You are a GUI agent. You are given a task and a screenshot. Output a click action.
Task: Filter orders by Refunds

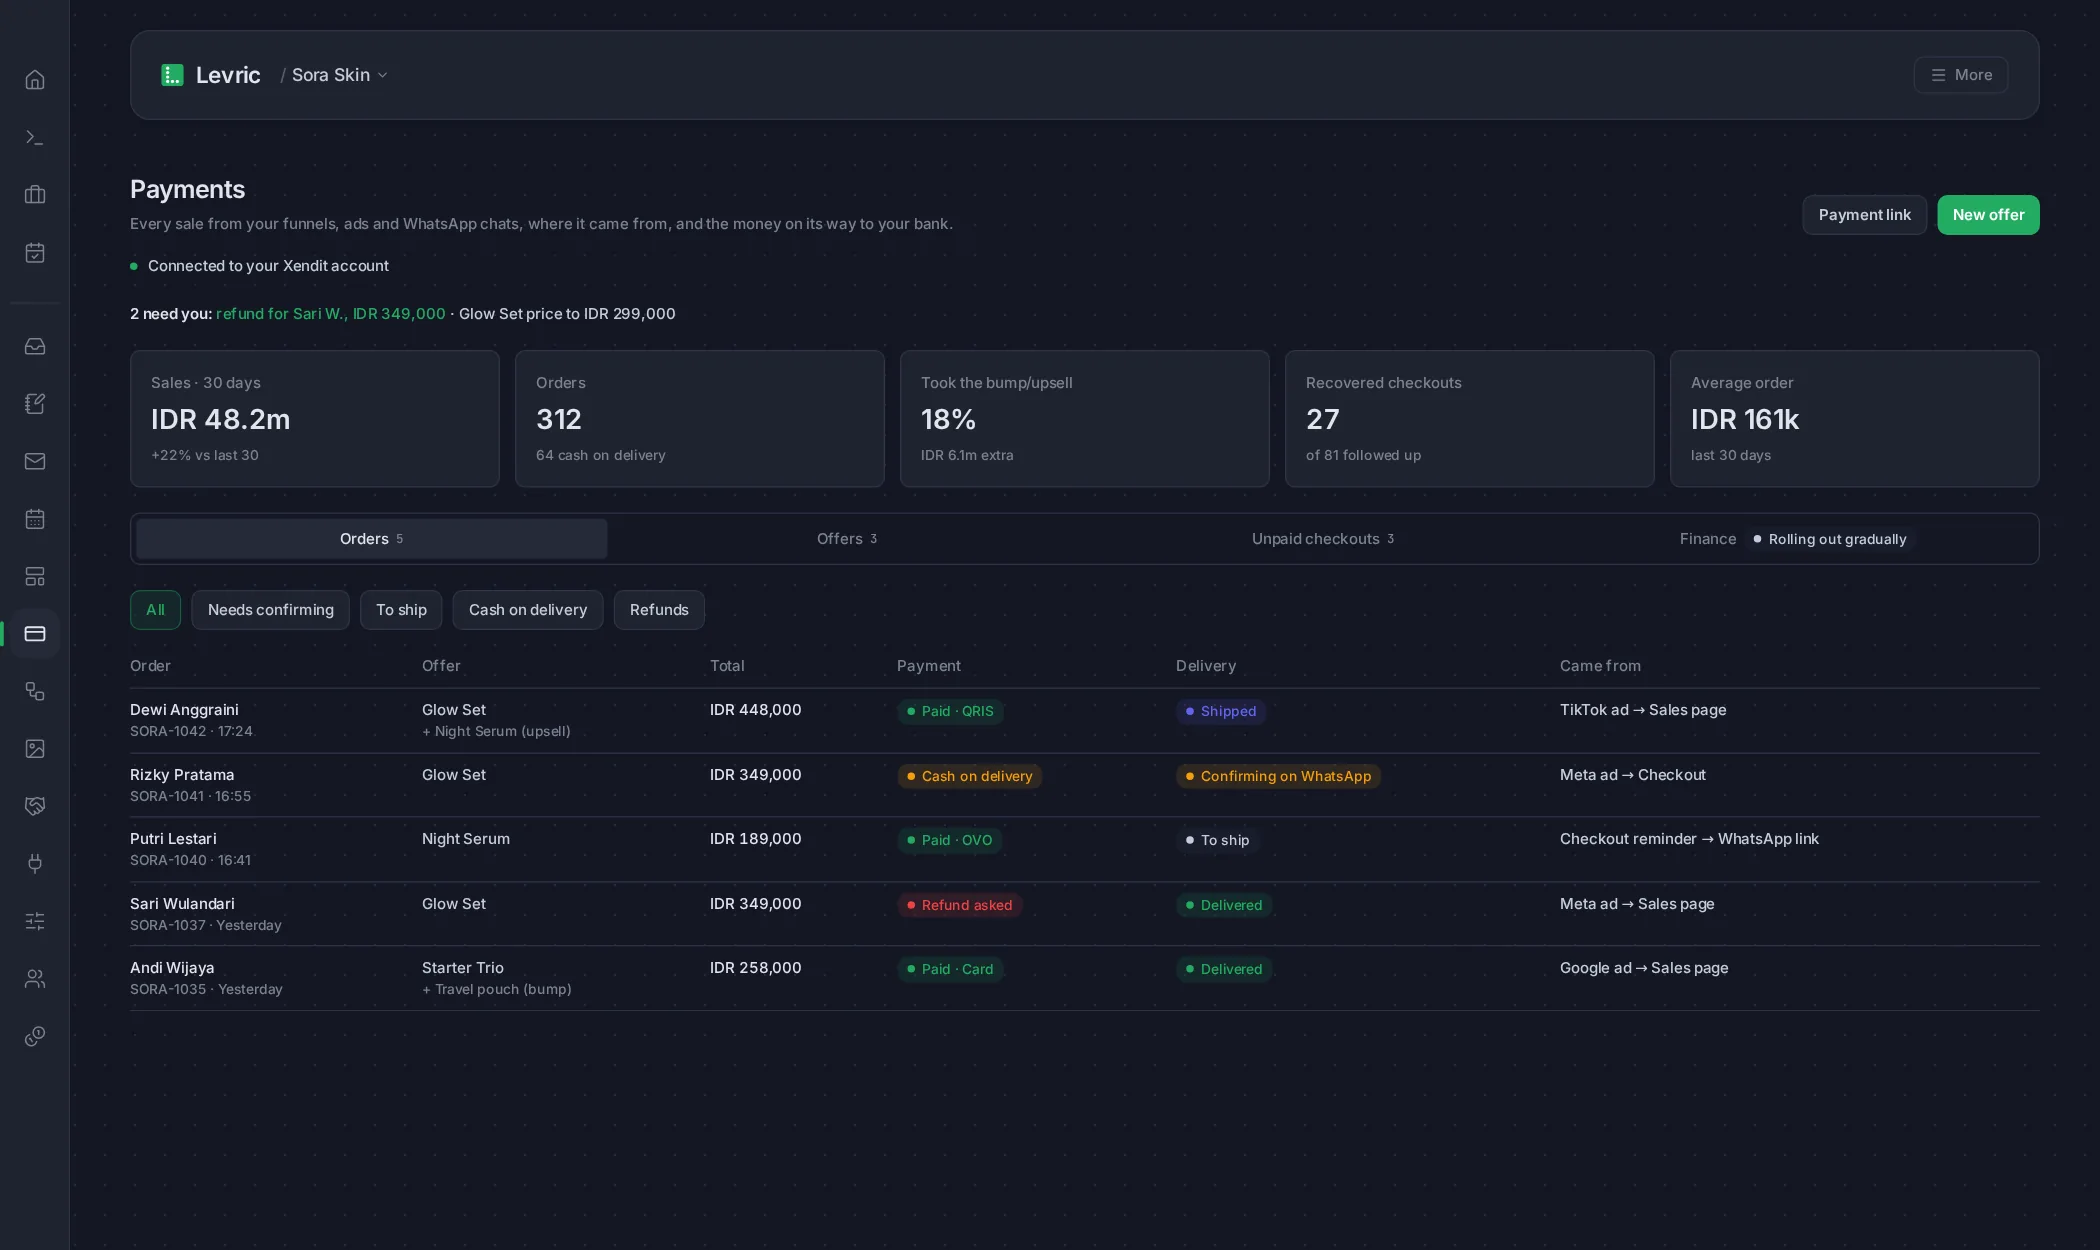659,610
